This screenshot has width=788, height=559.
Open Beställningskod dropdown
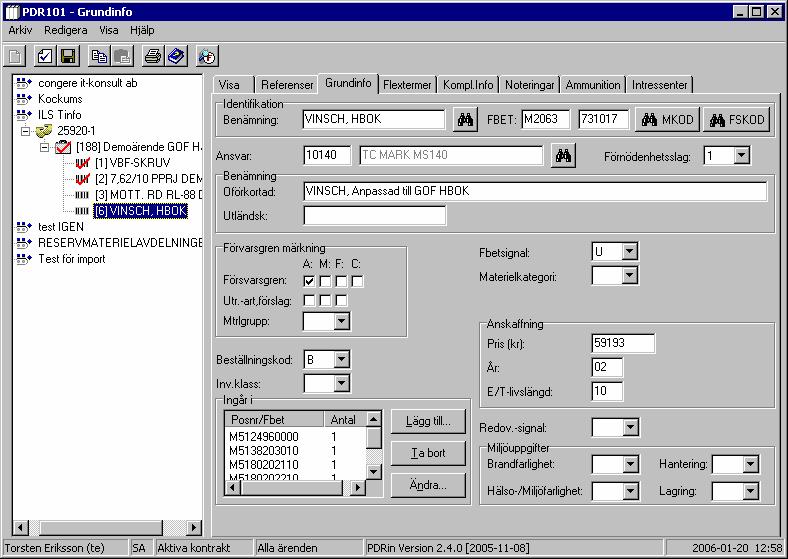click(342, 359)
